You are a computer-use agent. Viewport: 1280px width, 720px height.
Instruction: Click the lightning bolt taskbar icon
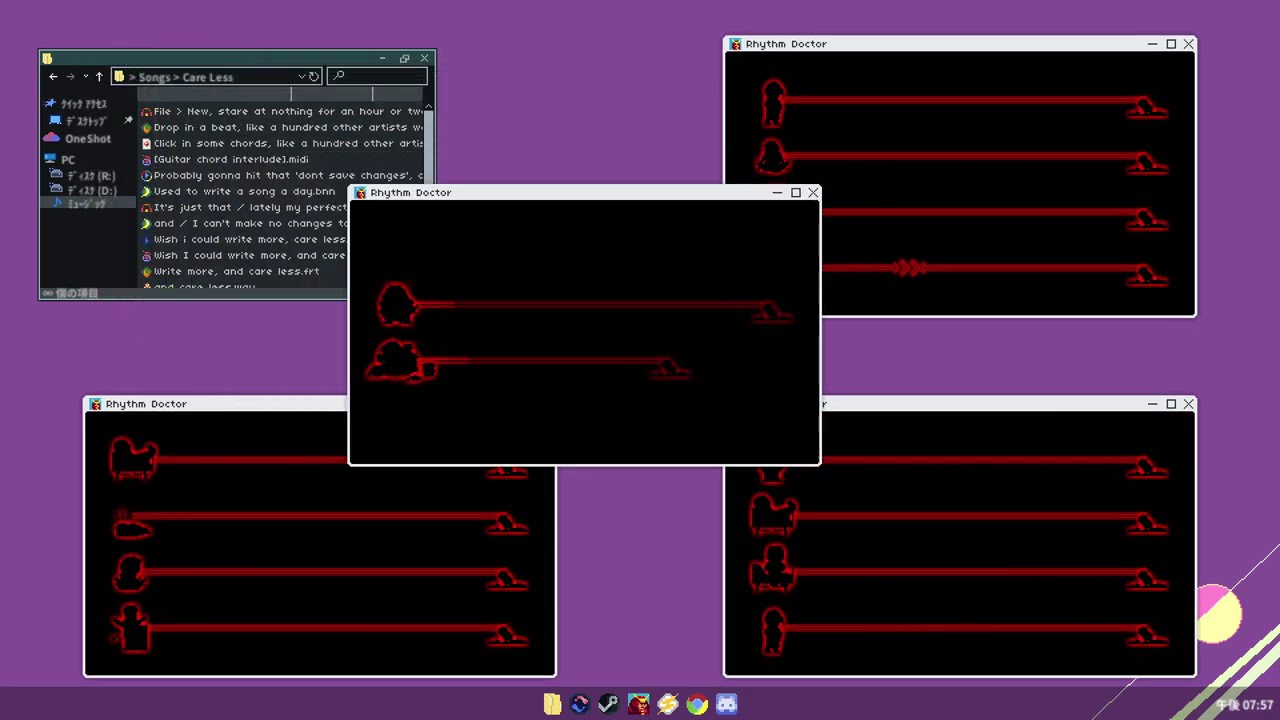667,704
